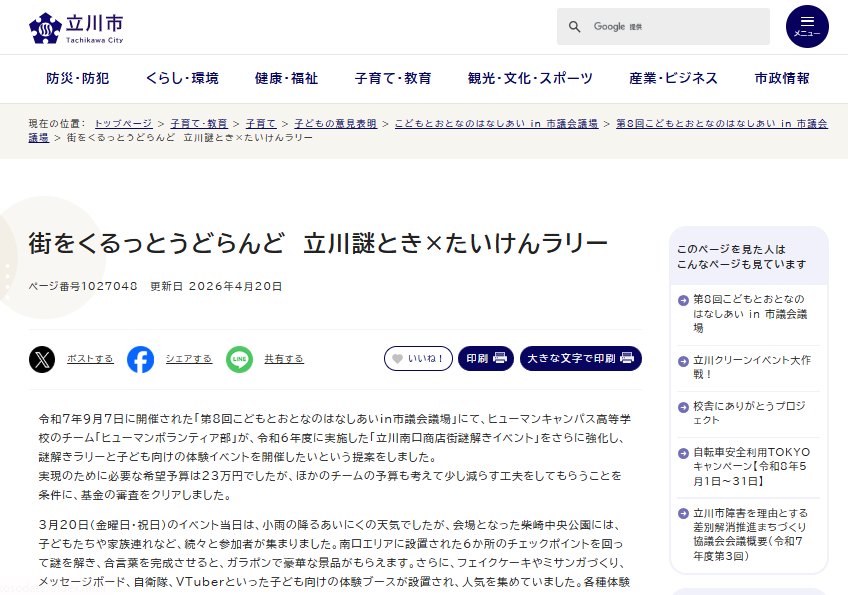Click the ページ番号1027048 text
The image size is (848, 595).
click(83, 286)
